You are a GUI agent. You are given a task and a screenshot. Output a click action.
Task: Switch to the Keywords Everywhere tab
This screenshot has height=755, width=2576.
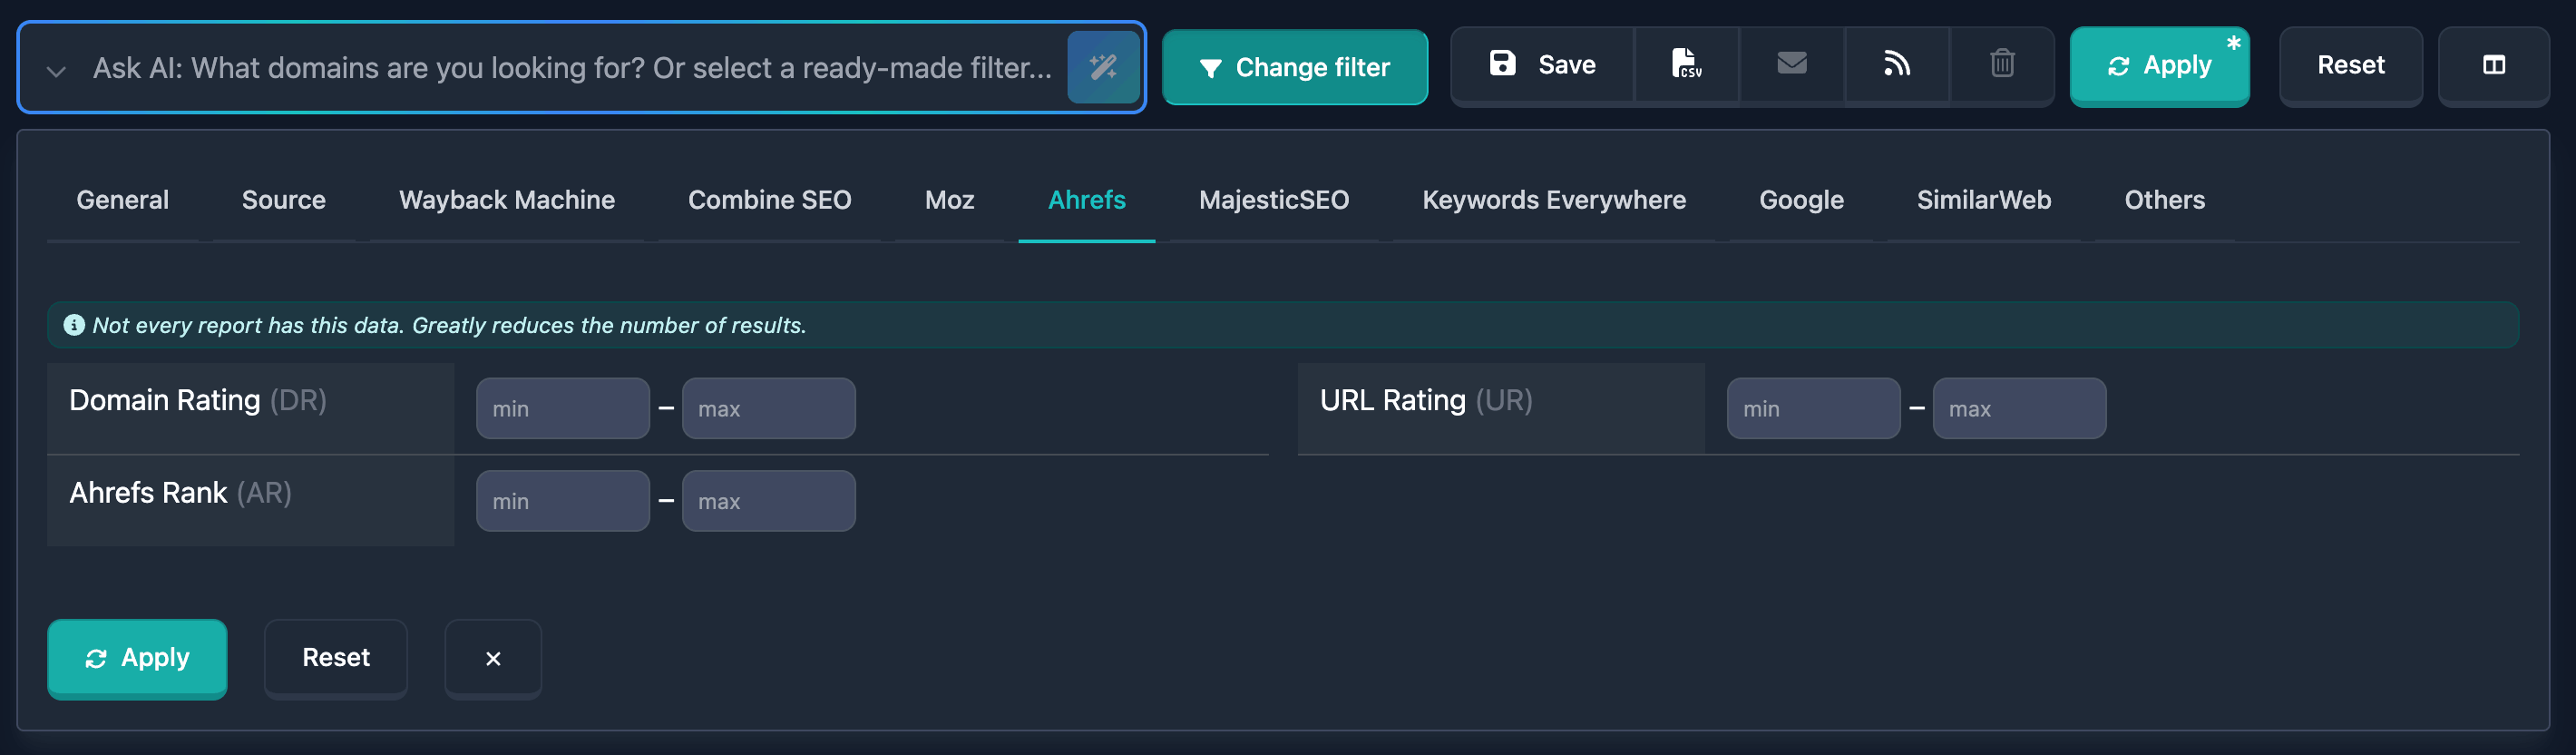click(x=1554, y=199)
